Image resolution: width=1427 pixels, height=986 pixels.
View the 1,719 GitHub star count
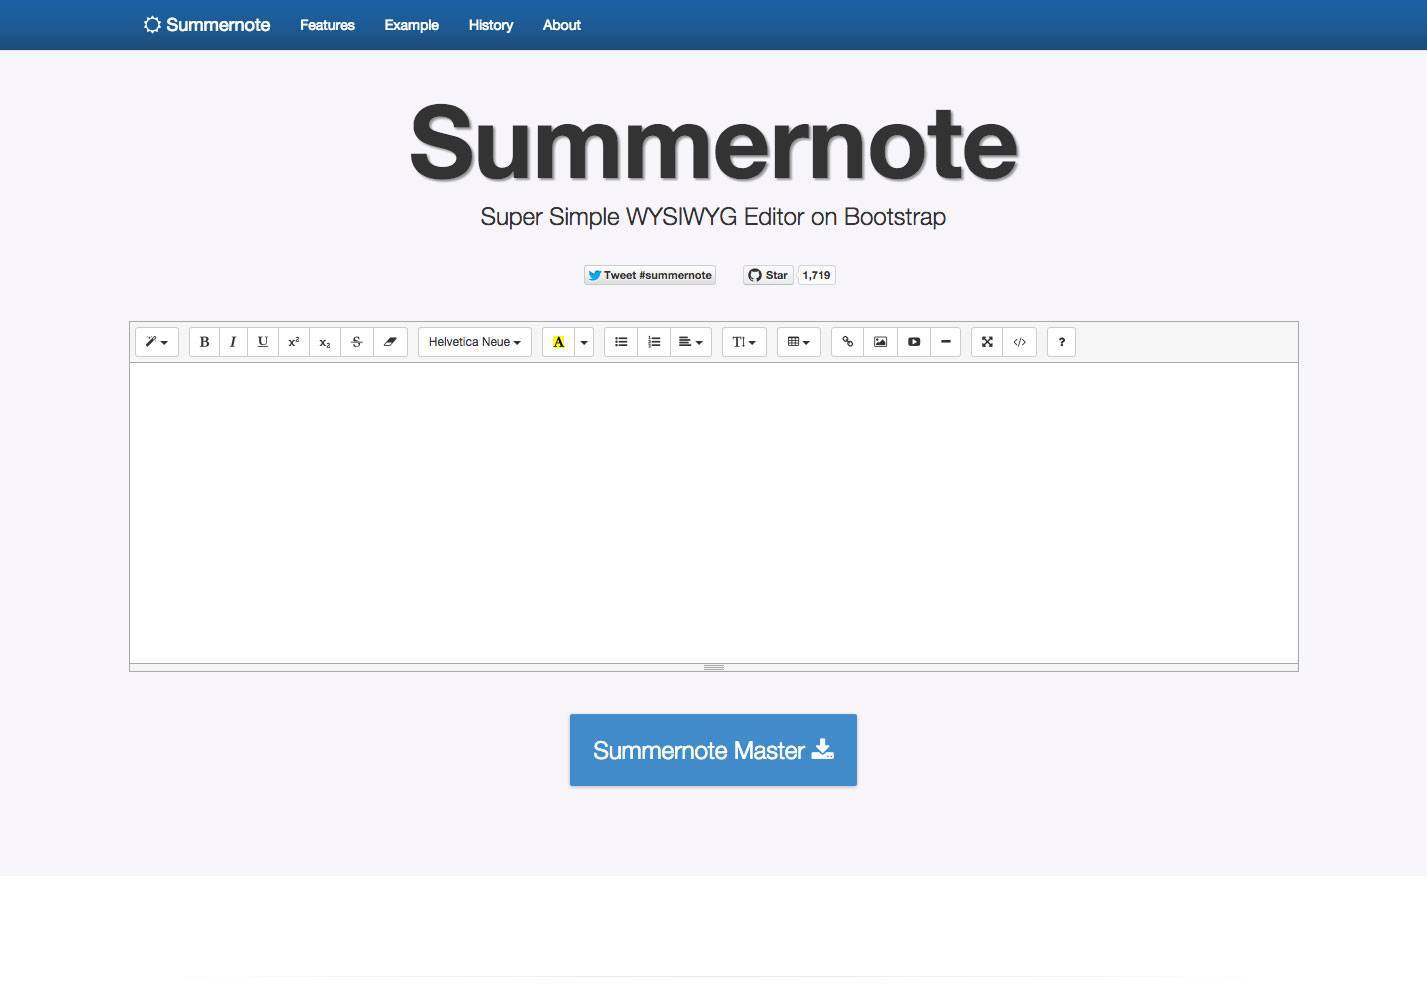click(x=817, y=275)
